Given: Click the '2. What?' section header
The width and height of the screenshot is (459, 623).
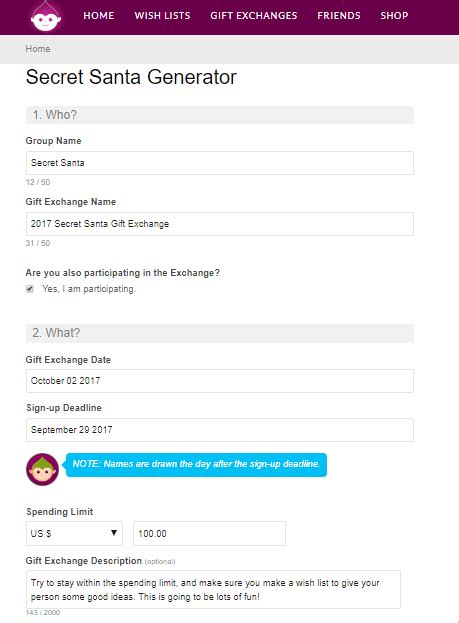Looking at the screenshot, I should pyautogui.click(x=220, y=333).
